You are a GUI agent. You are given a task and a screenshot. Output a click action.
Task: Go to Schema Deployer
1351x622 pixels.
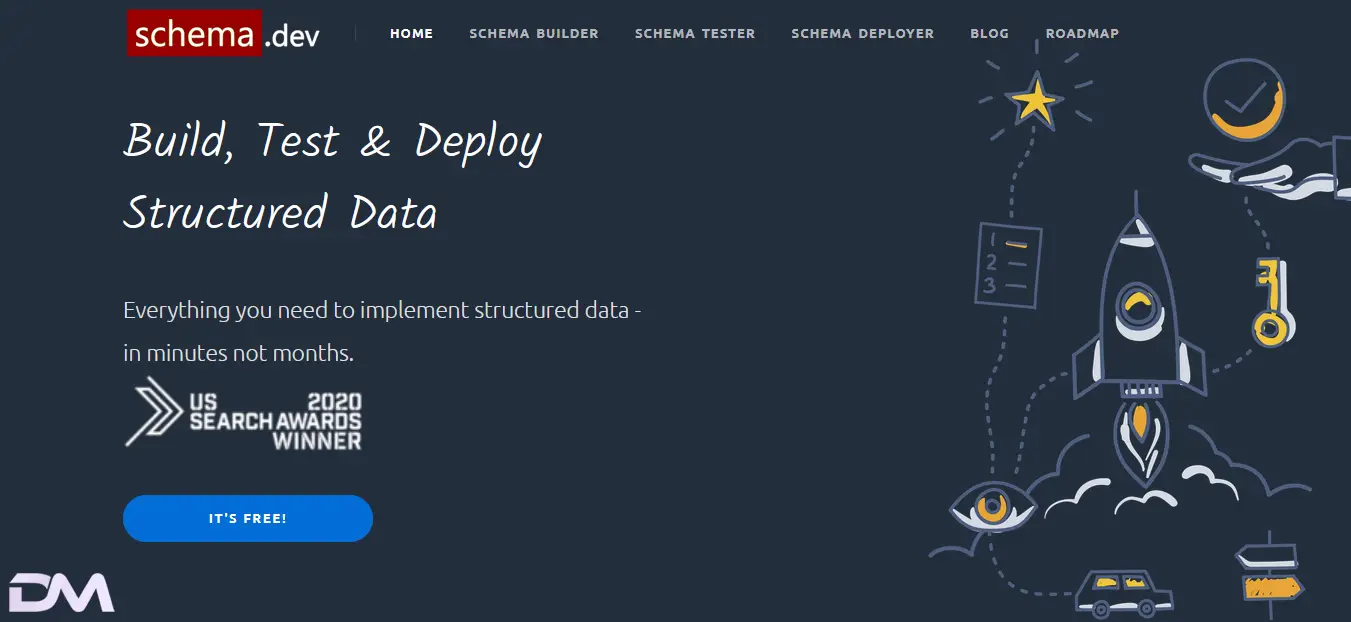click(x=862, y=33)
